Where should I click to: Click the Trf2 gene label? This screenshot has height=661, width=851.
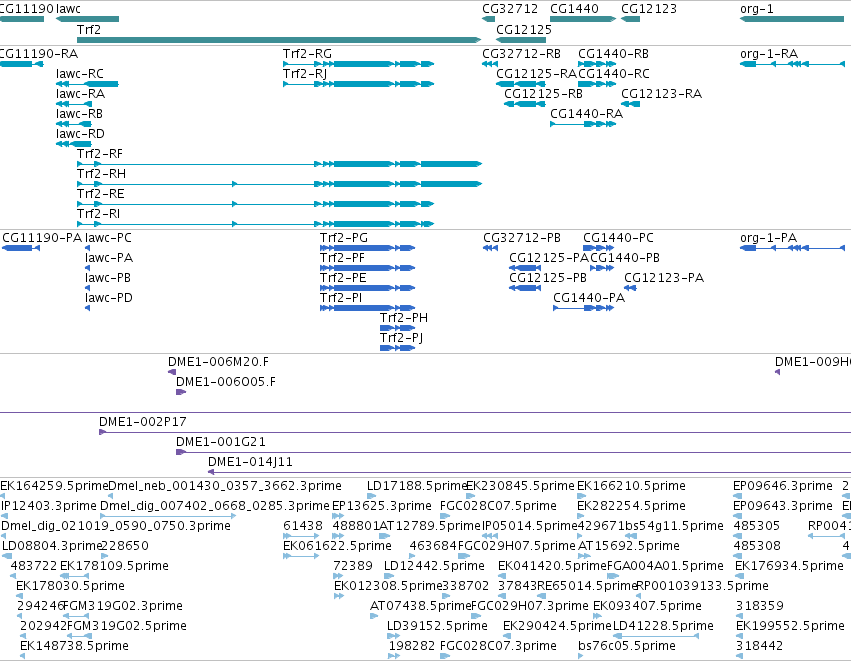pos(89,30)
